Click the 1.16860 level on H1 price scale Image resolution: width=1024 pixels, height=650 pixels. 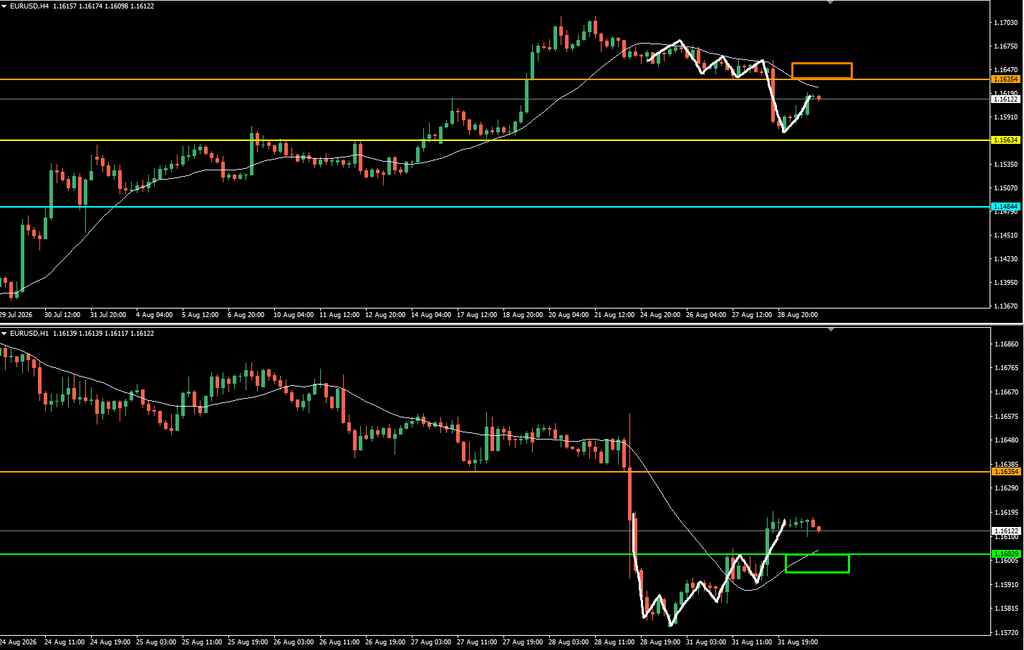pyautogui.click(x=1006, y=344)
